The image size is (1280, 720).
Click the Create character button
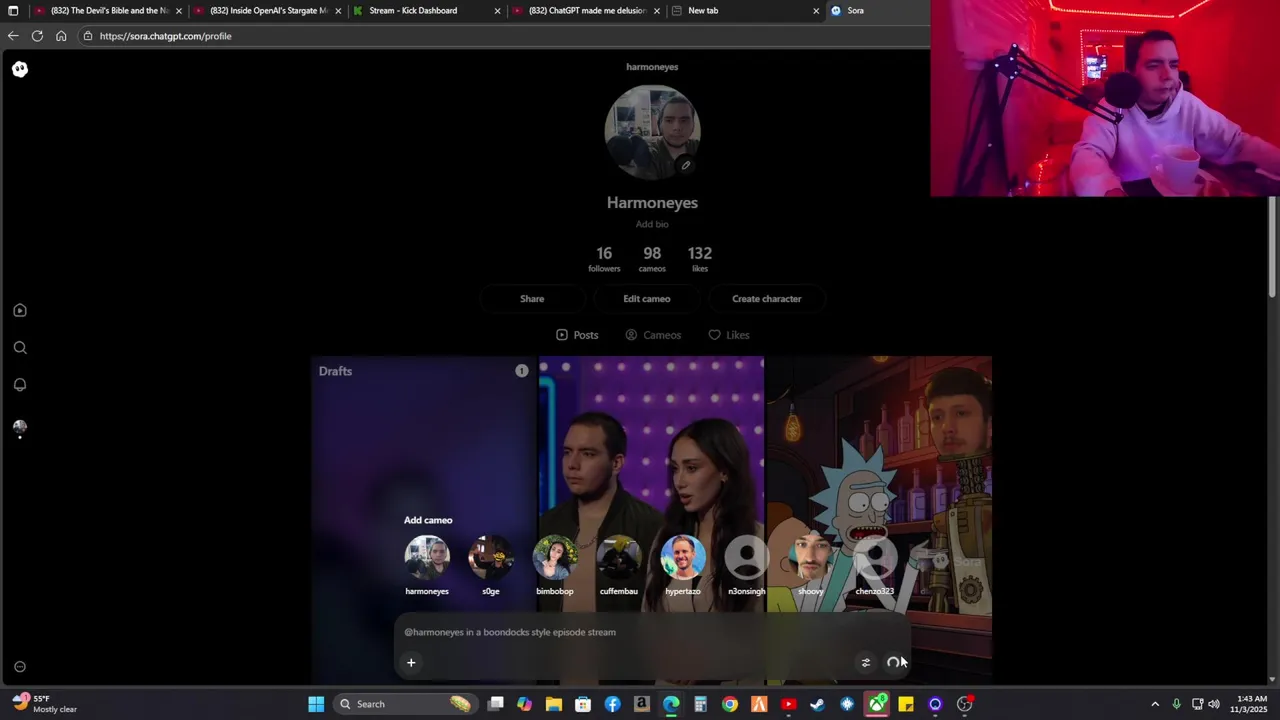[x=767, y=299]
